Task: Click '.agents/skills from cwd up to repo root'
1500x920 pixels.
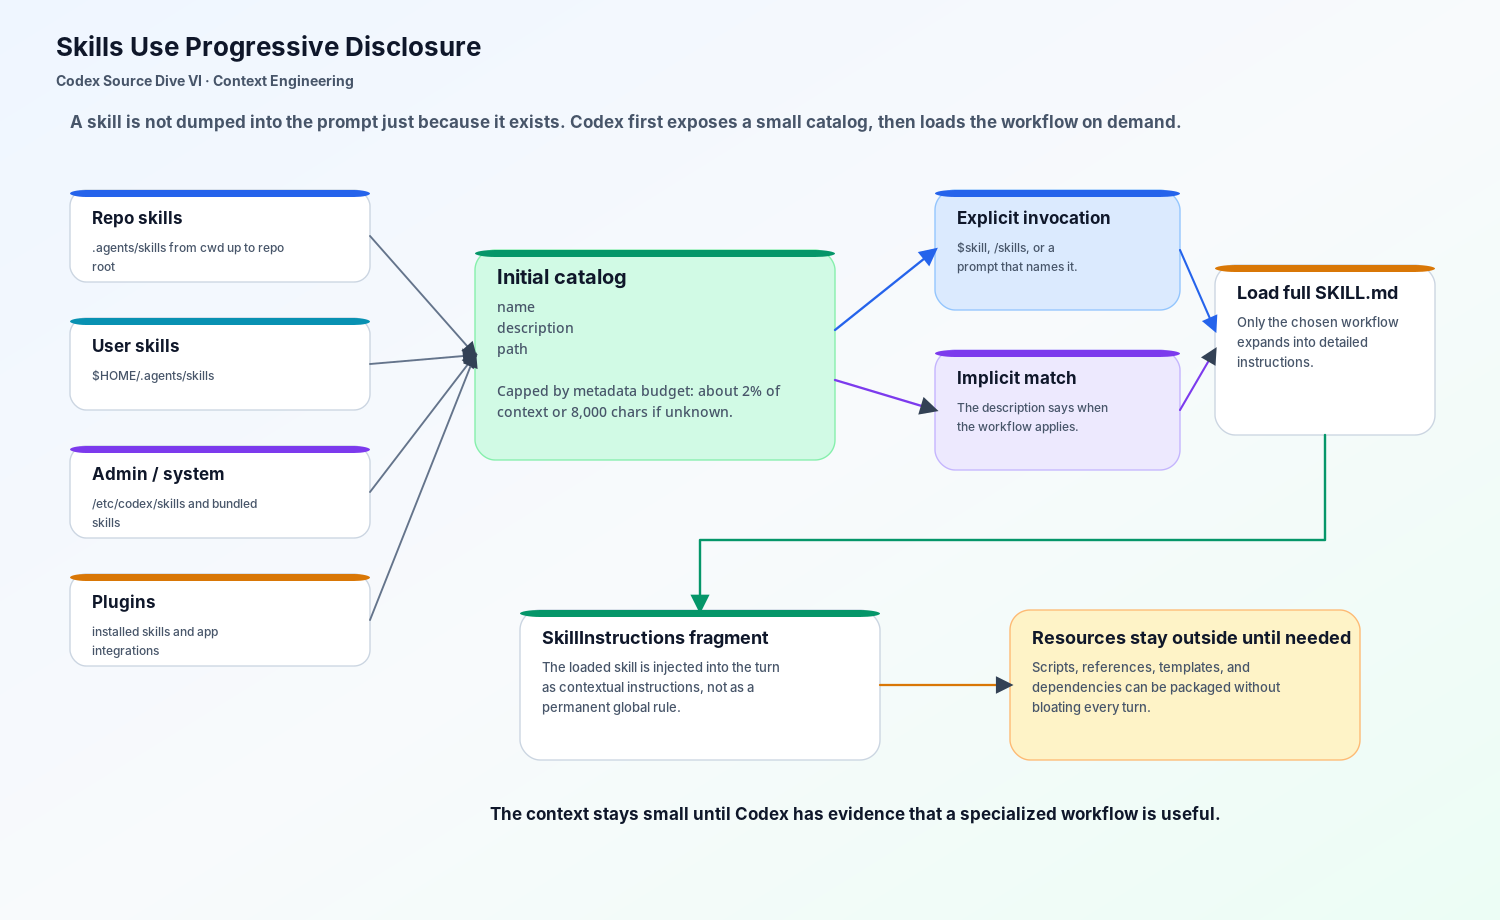Action: coord(188,257)
